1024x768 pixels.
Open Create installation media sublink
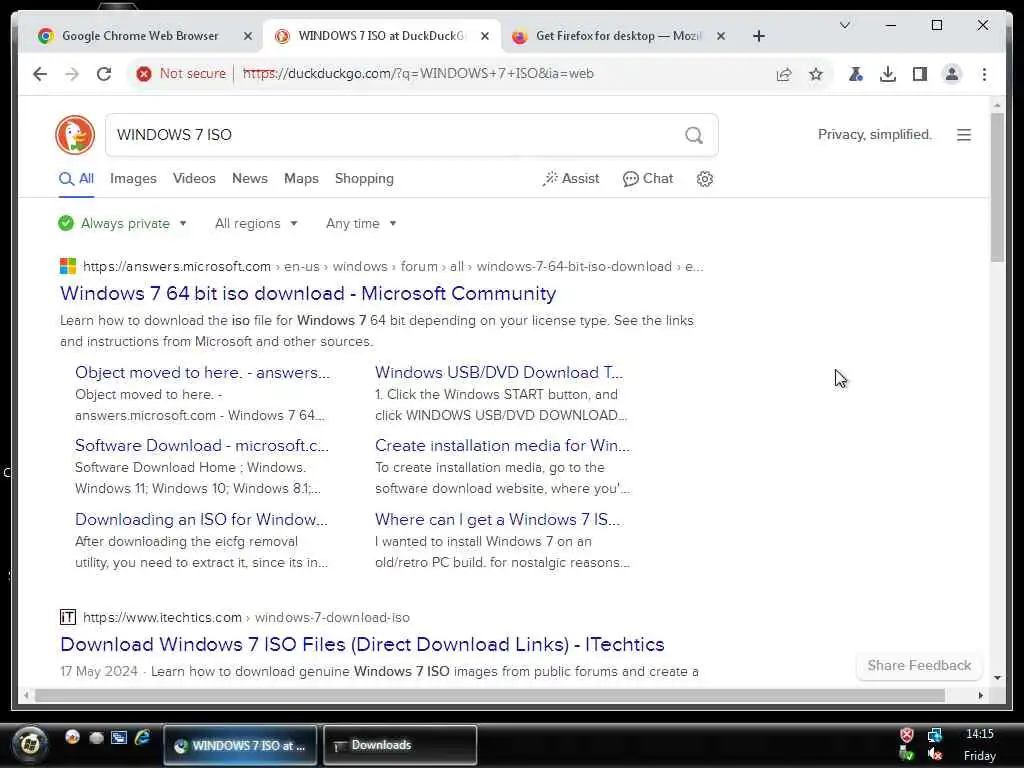(x=502, y=445)
